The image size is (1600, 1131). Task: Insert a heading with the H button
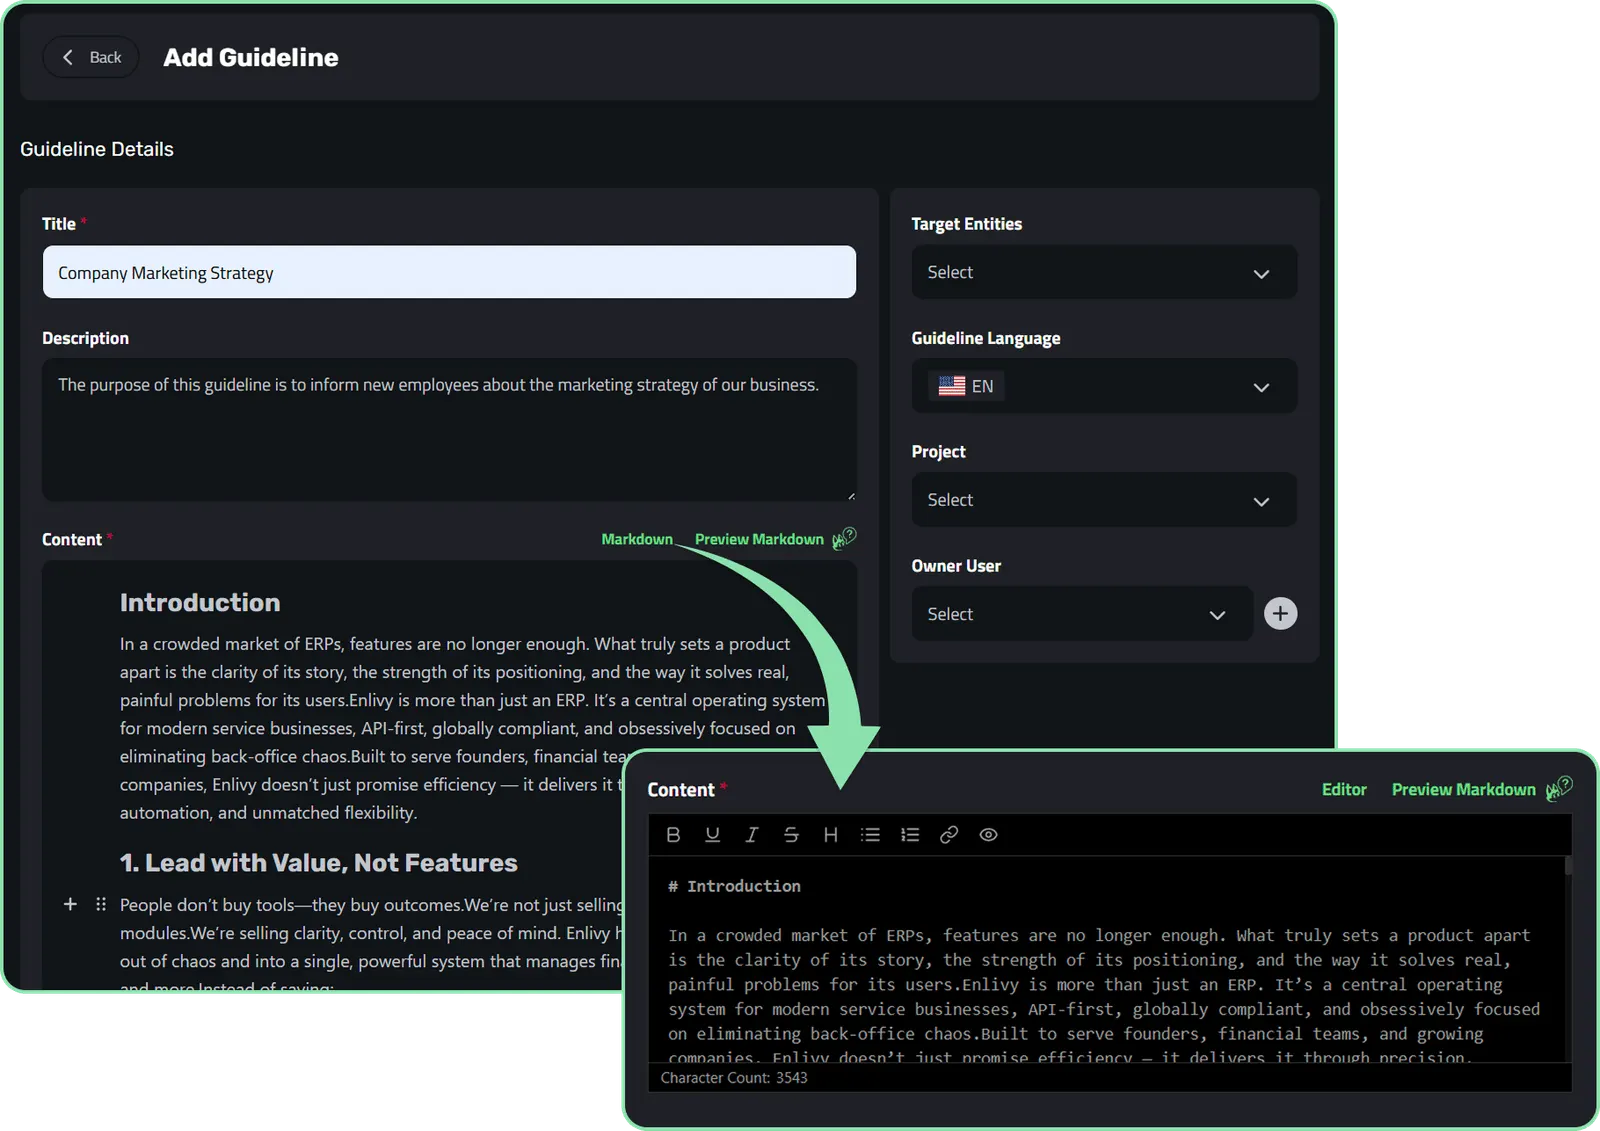(830, 834)
